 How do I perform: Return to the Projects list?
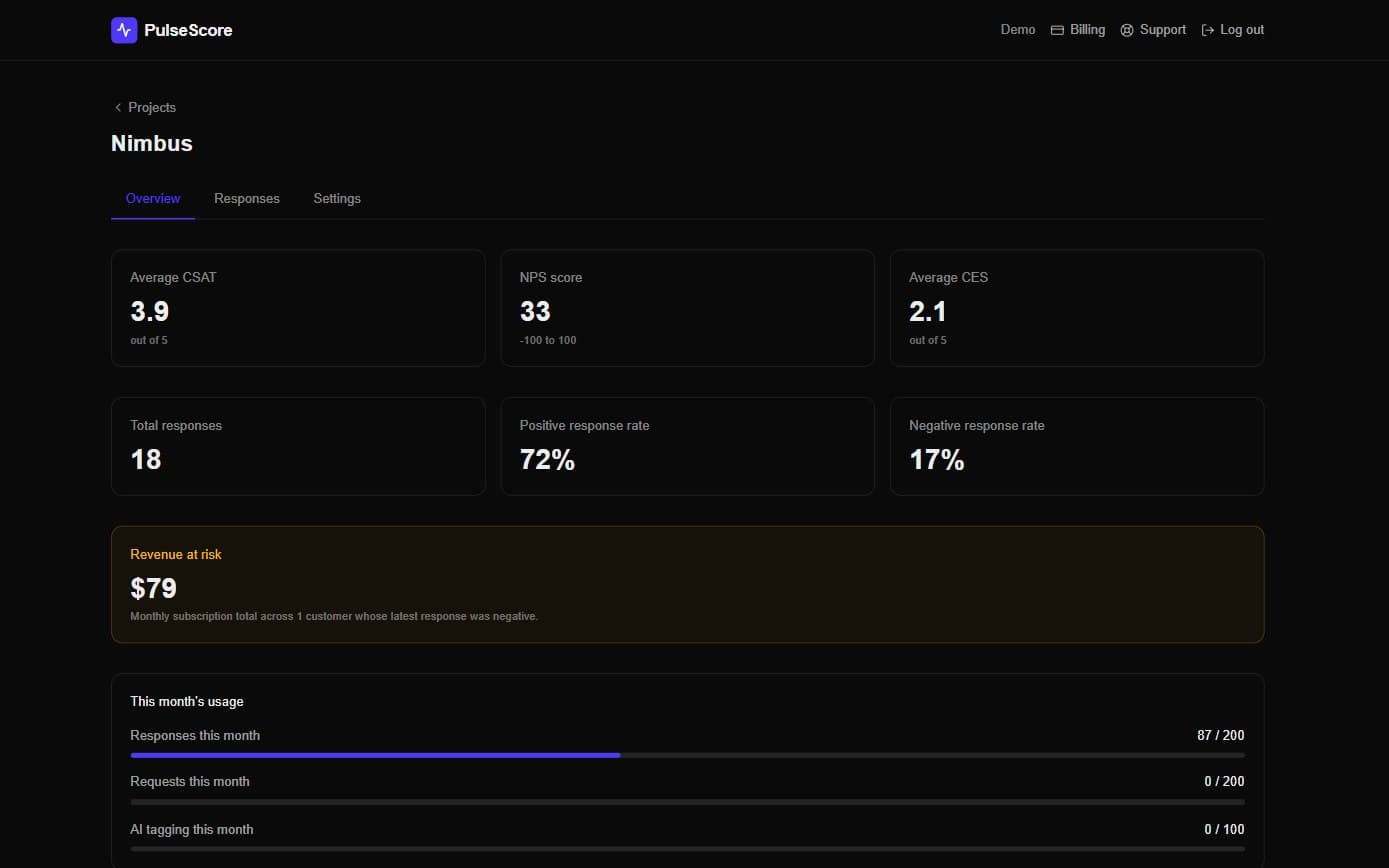point(145,107)
